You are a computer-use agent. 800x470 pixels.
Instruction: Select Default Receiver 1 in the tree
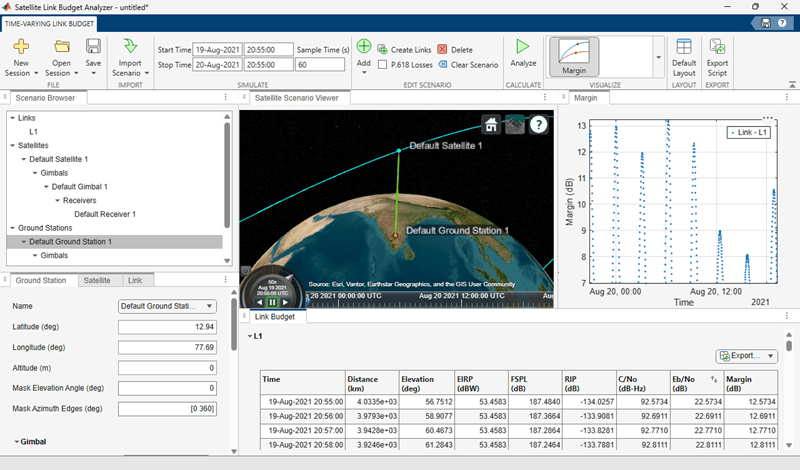coord(105,214)
